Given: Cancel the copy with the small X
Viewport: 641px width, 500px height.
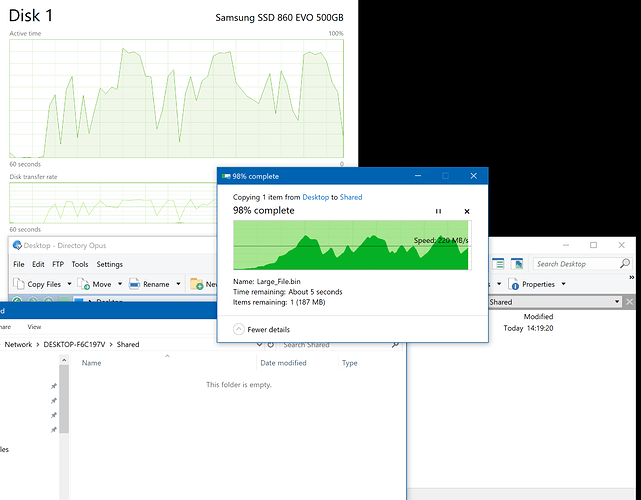Looking at the screenshot, I should [467, 211].
